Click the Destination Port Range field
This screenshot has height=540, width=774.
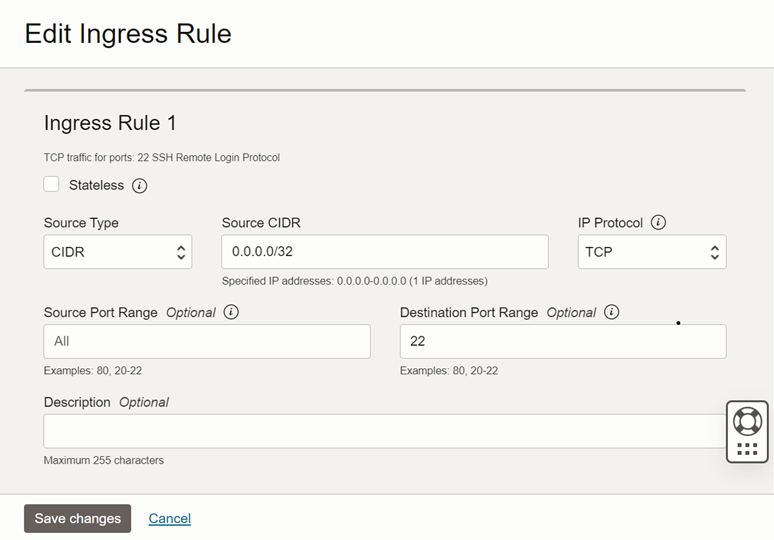coord(563,342)
